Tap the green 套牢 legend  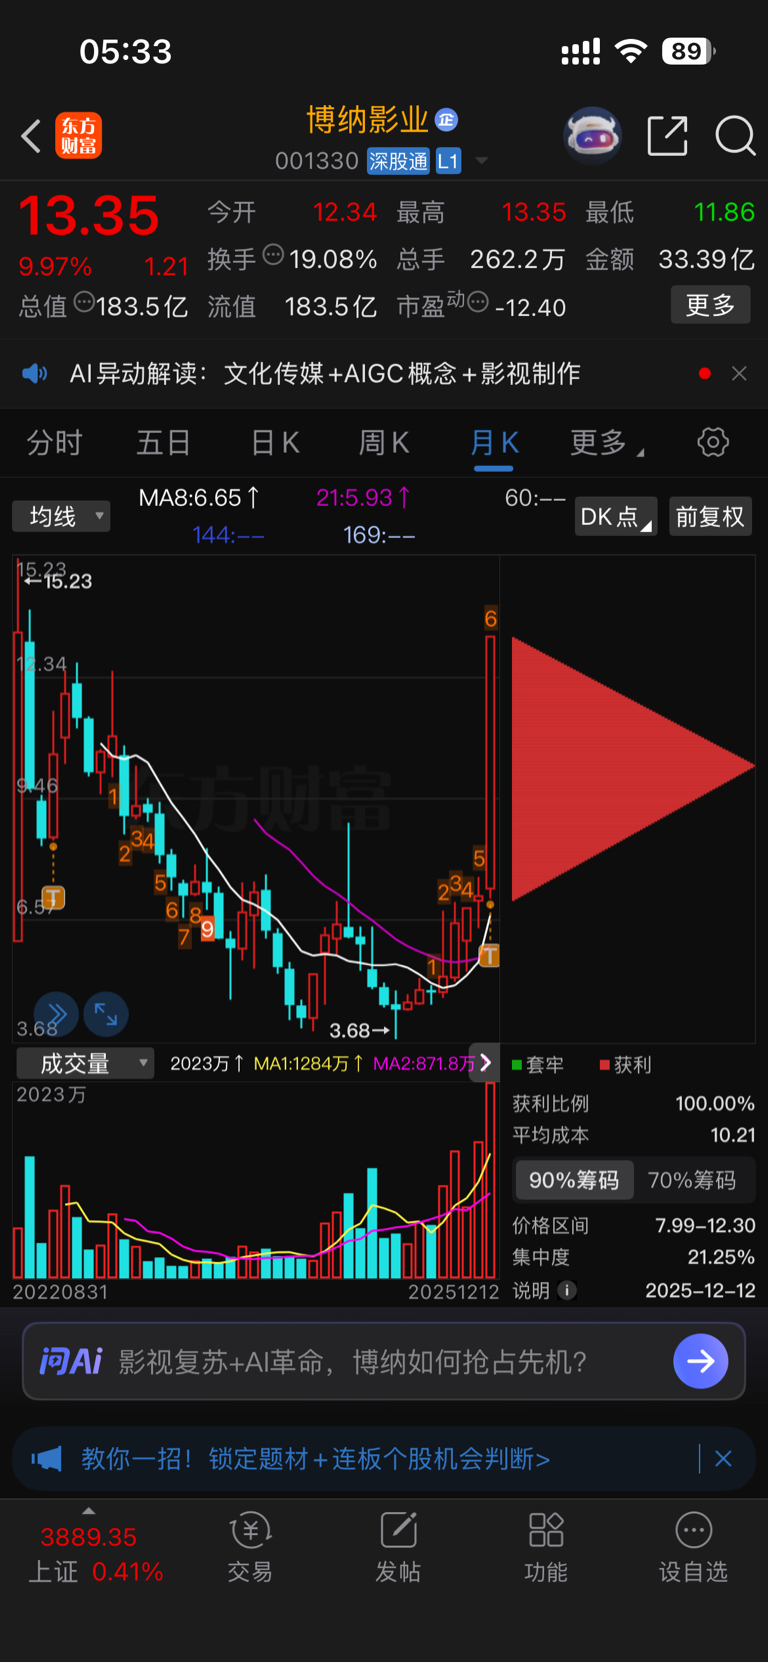coord(538,1065)
